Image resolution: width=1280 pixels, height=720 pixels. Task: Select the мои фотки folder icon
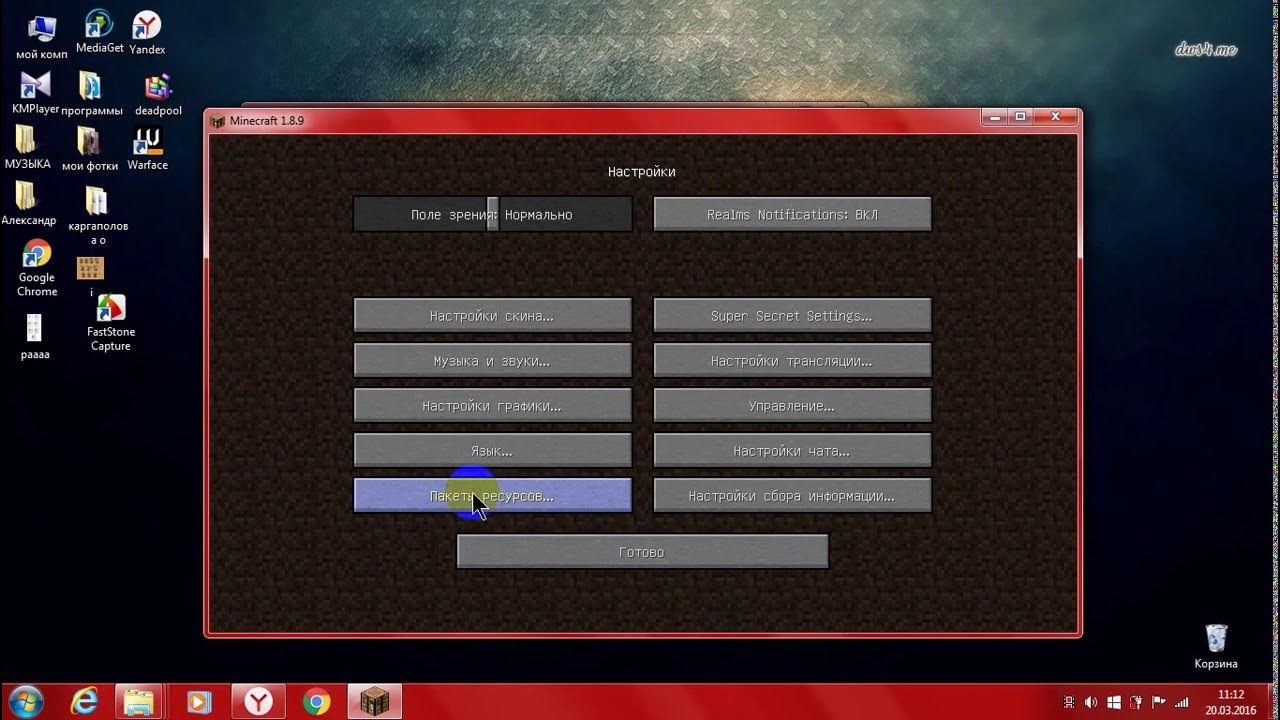click(x=90, y=149)
